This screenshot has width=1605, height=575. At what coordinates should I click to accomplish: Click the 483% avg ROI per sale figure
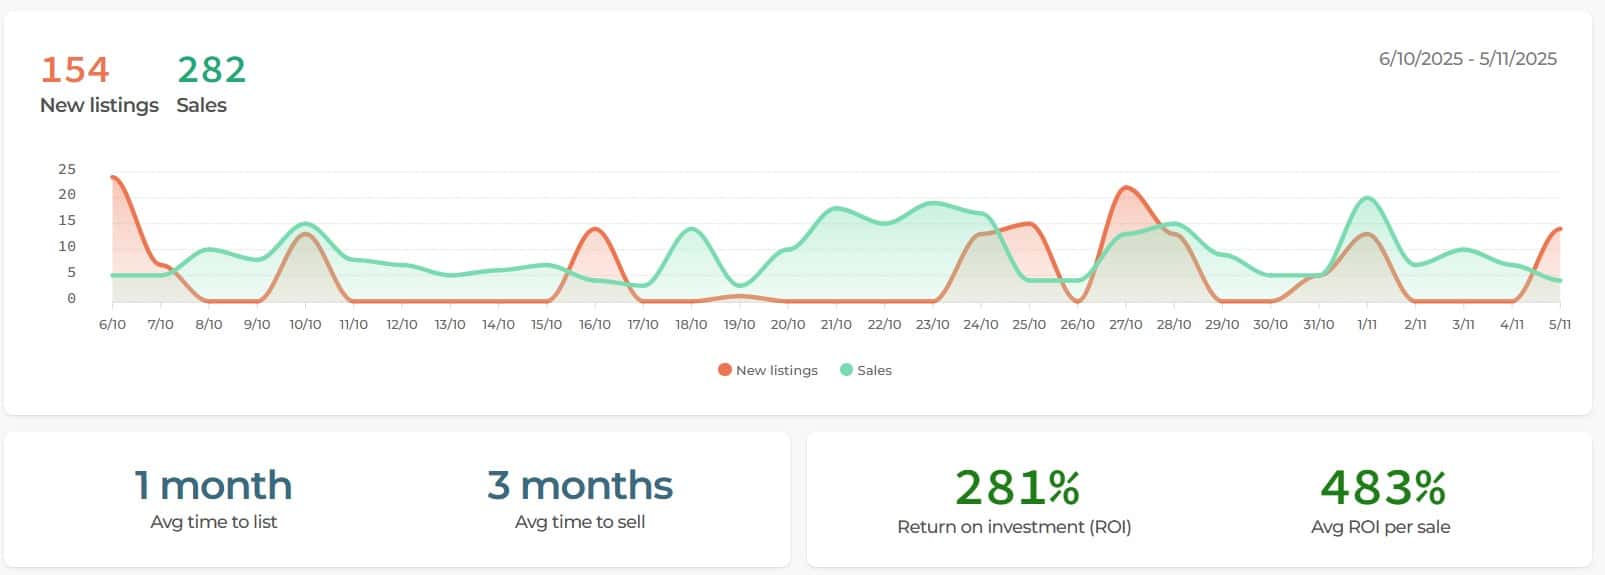[x=1382, y=488]
